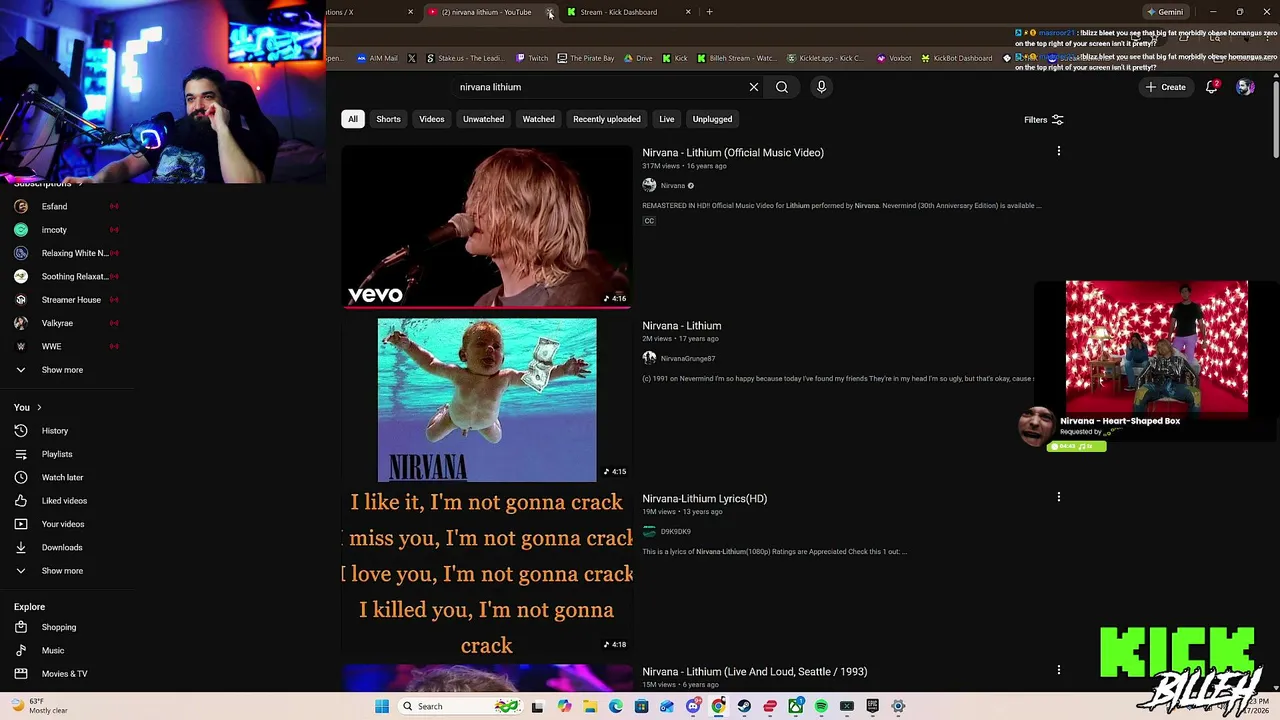Screen dimensions: 1280x720
Task: Open the Esfand channel subscription
Action: click(54, 207)
